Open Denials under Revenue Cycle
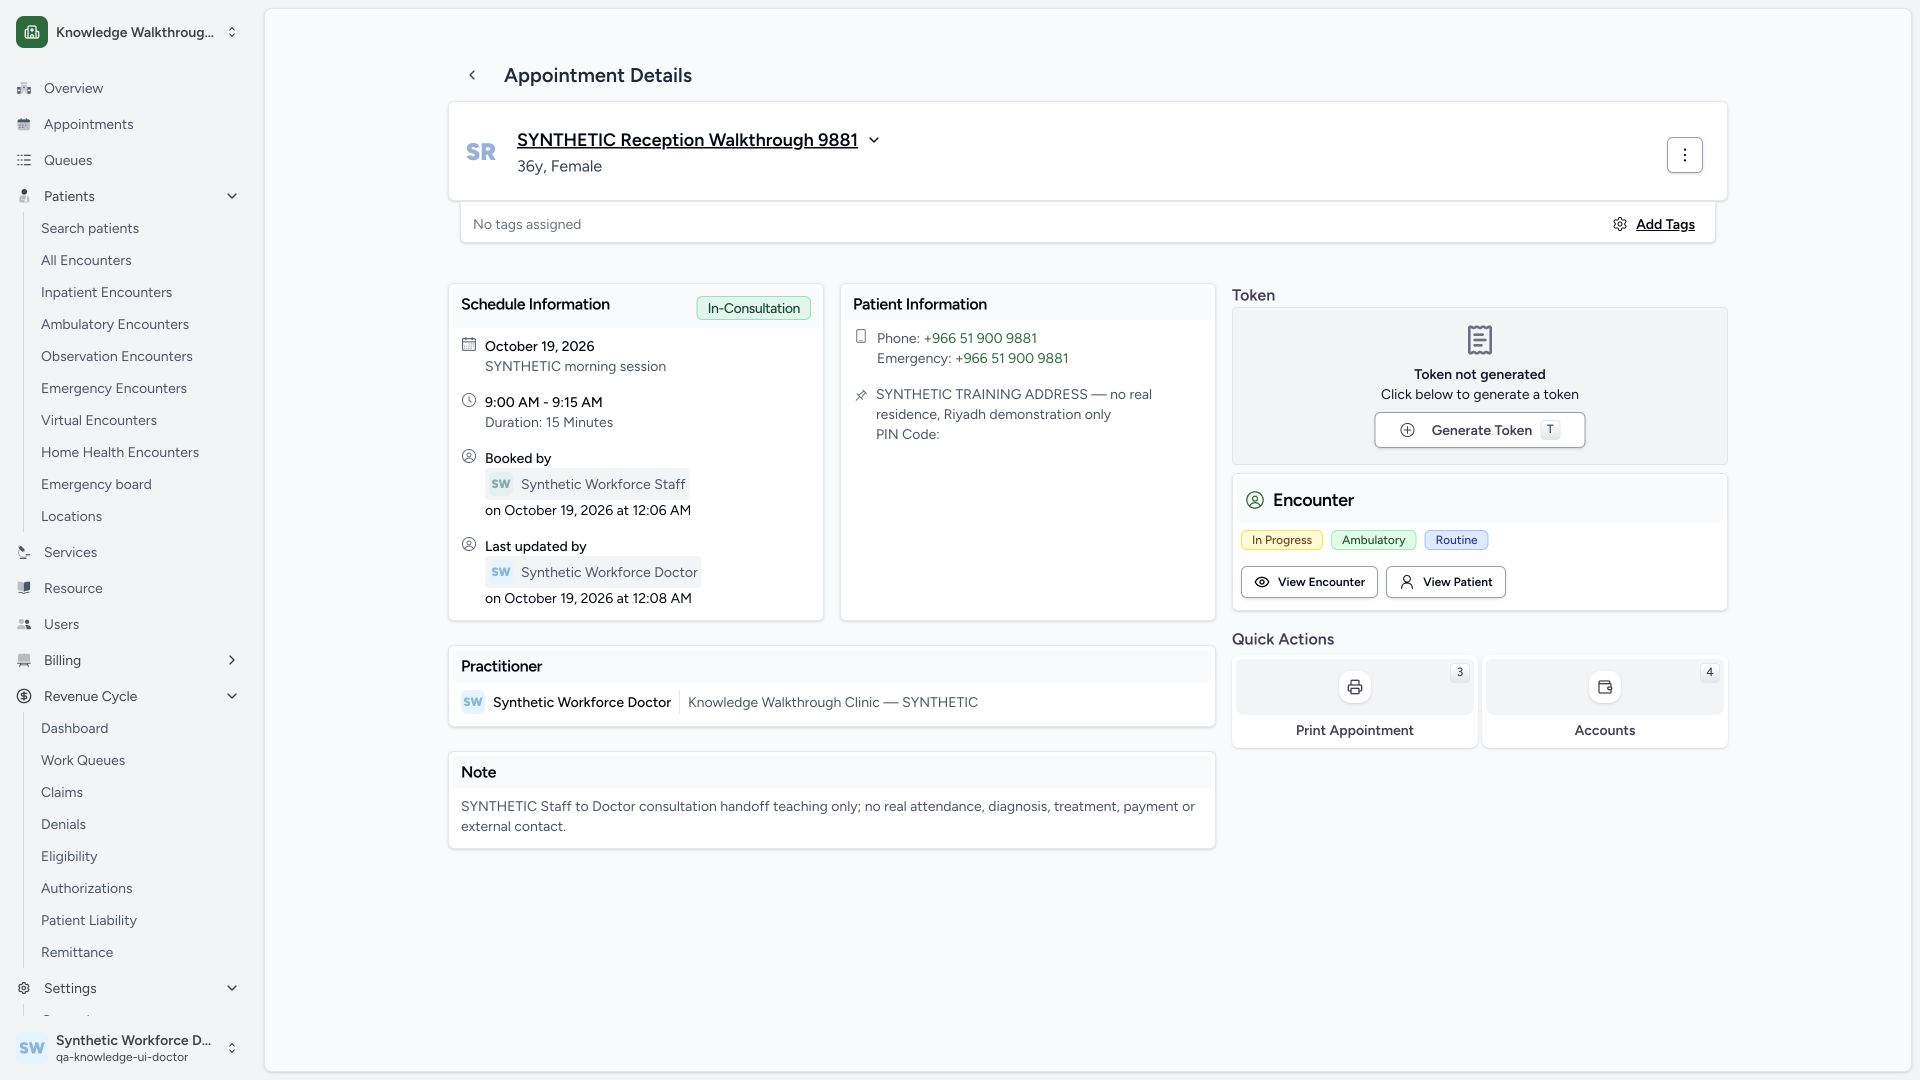The image size is (1920, 1080). 63,825
